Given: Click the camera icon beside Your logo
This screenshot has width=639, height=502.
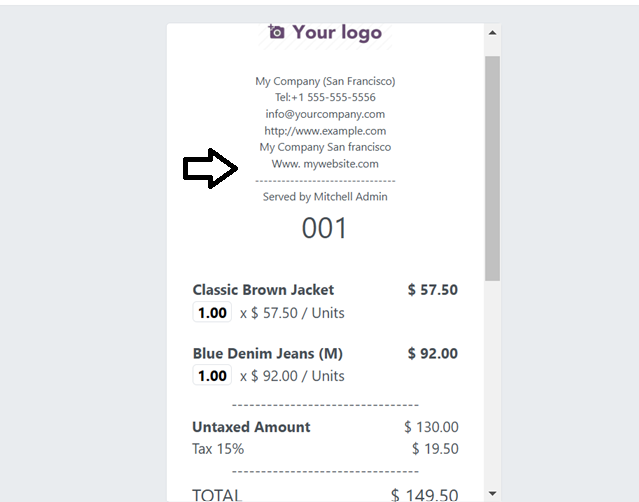Looking at the screenshot, I should (276, 32).
